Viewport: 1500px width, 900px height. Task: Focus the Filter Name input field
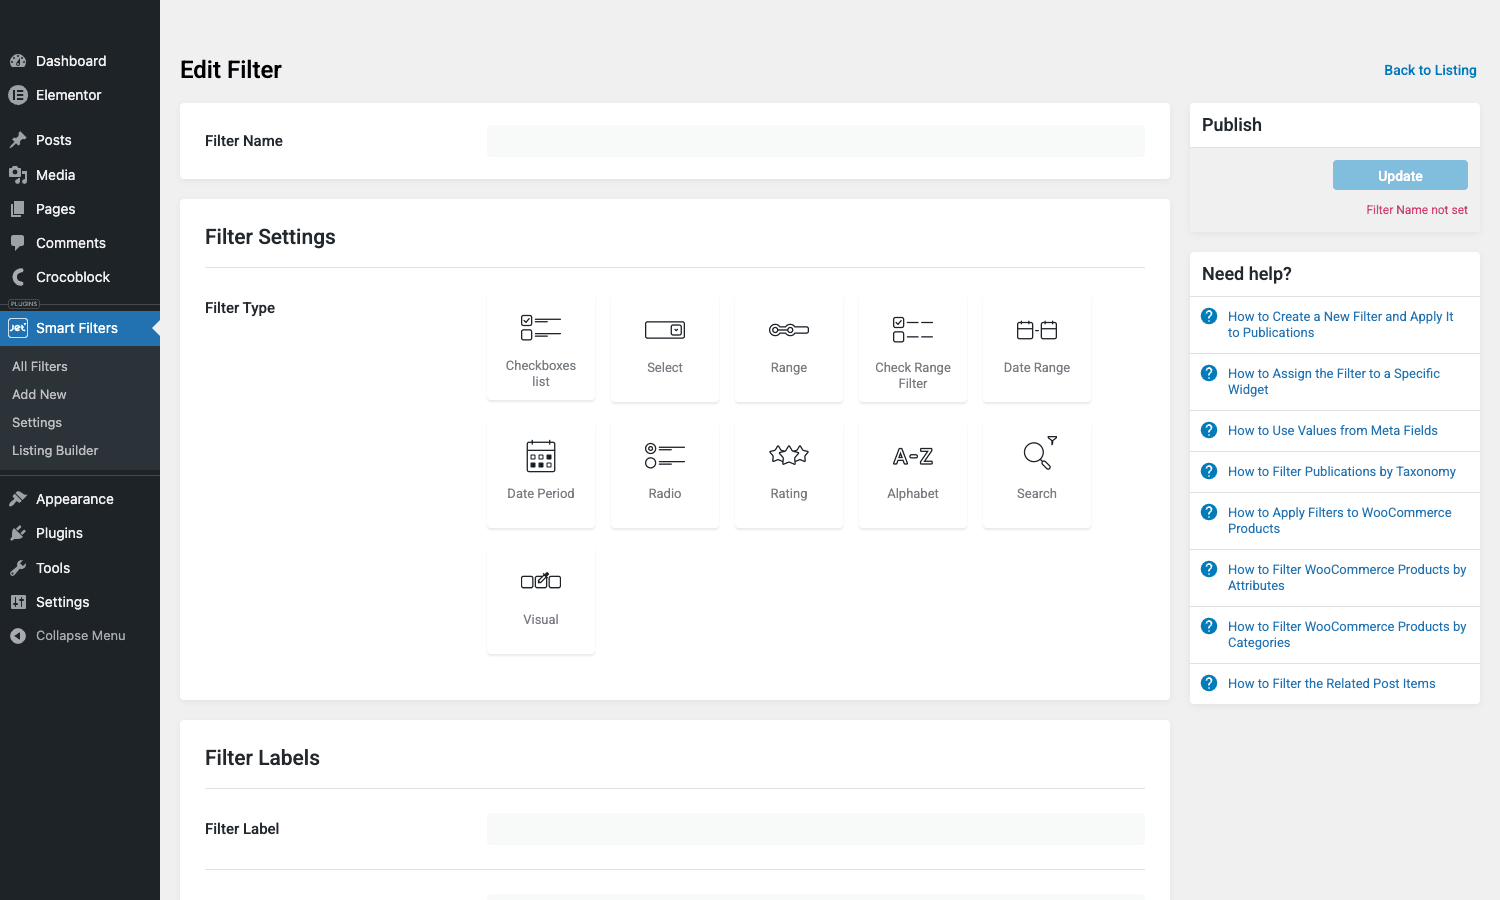(816, 141)
